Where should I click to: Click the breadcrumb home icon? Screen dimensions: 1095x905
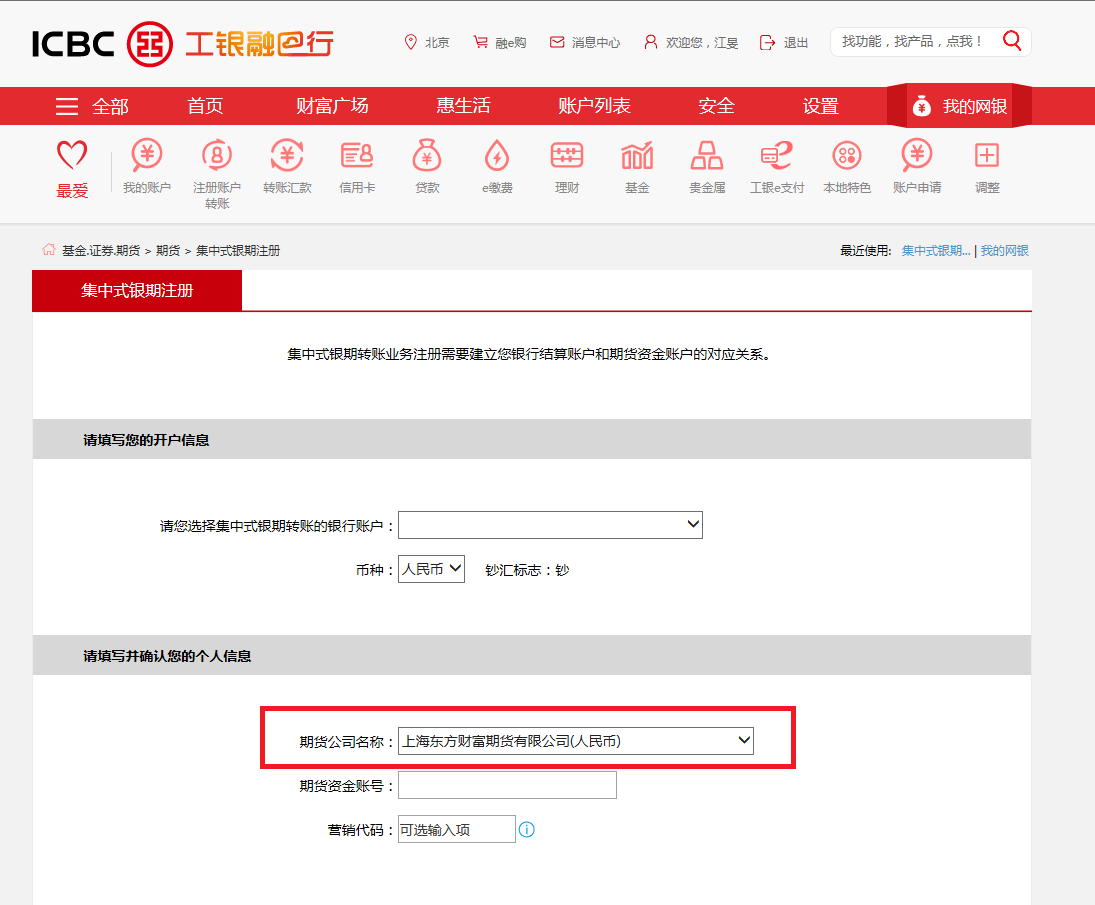click(x=48, y=249)
